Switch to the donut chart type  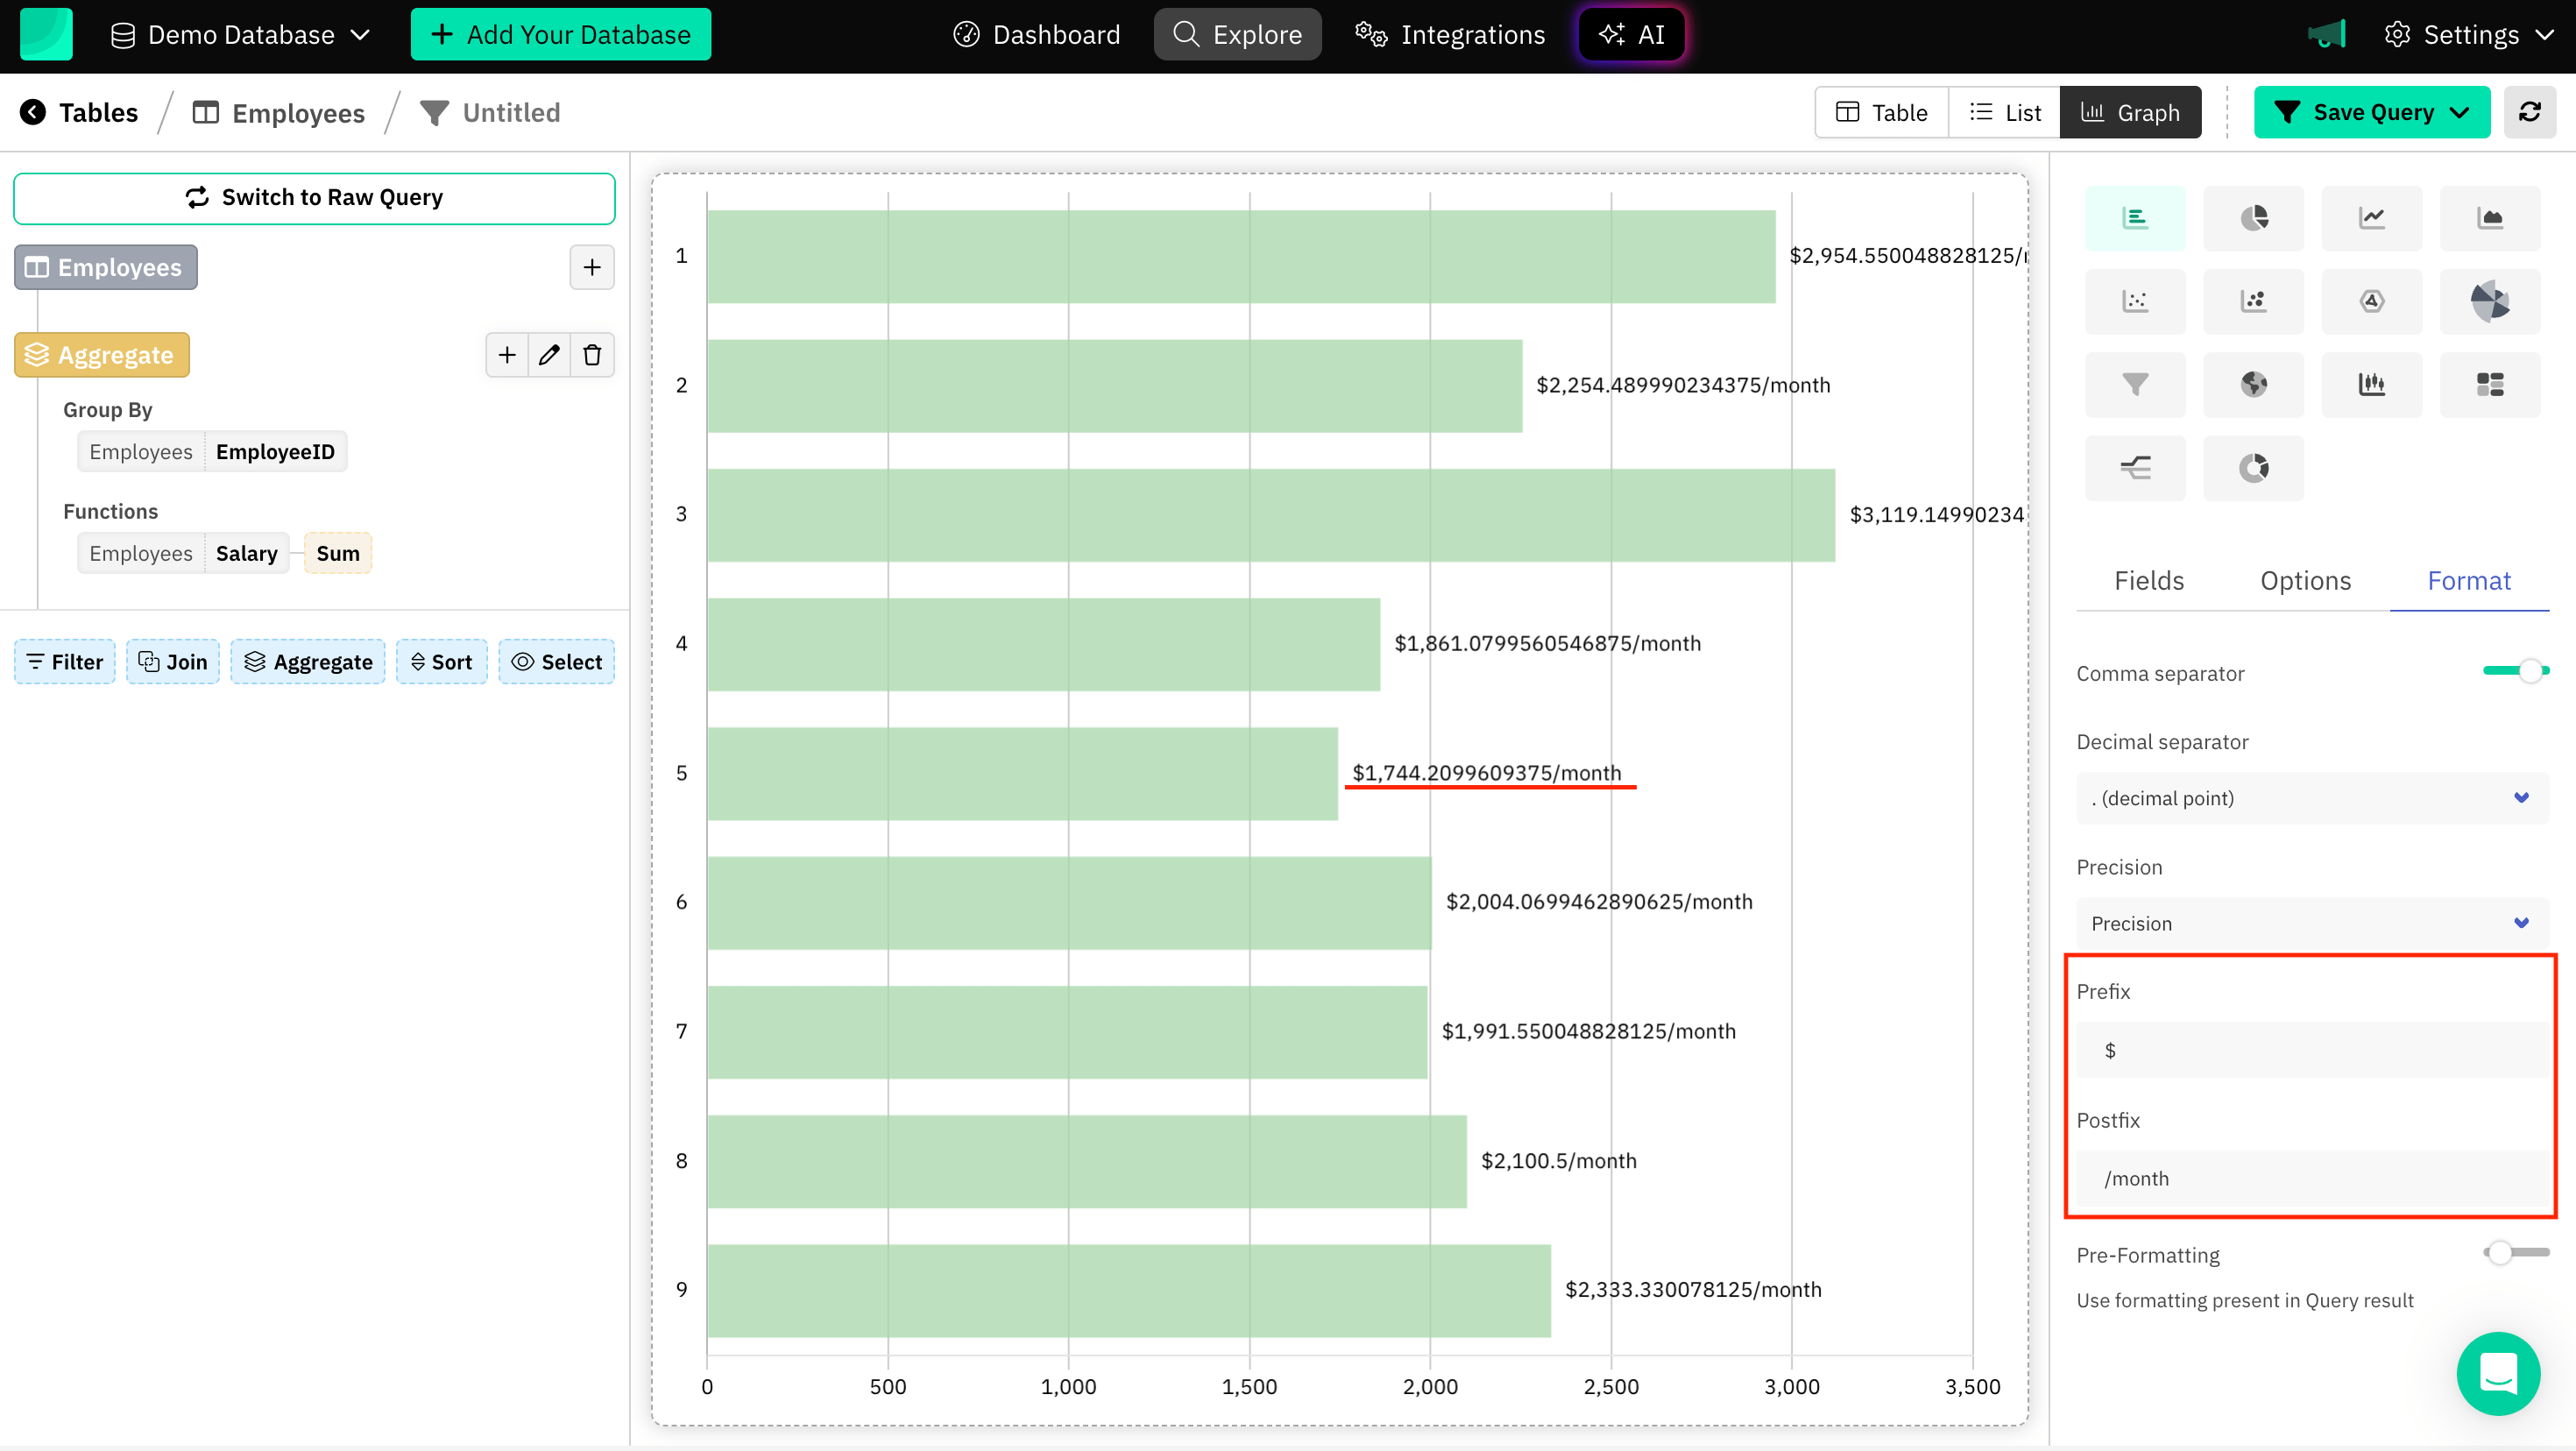[x=2254, y=467]
